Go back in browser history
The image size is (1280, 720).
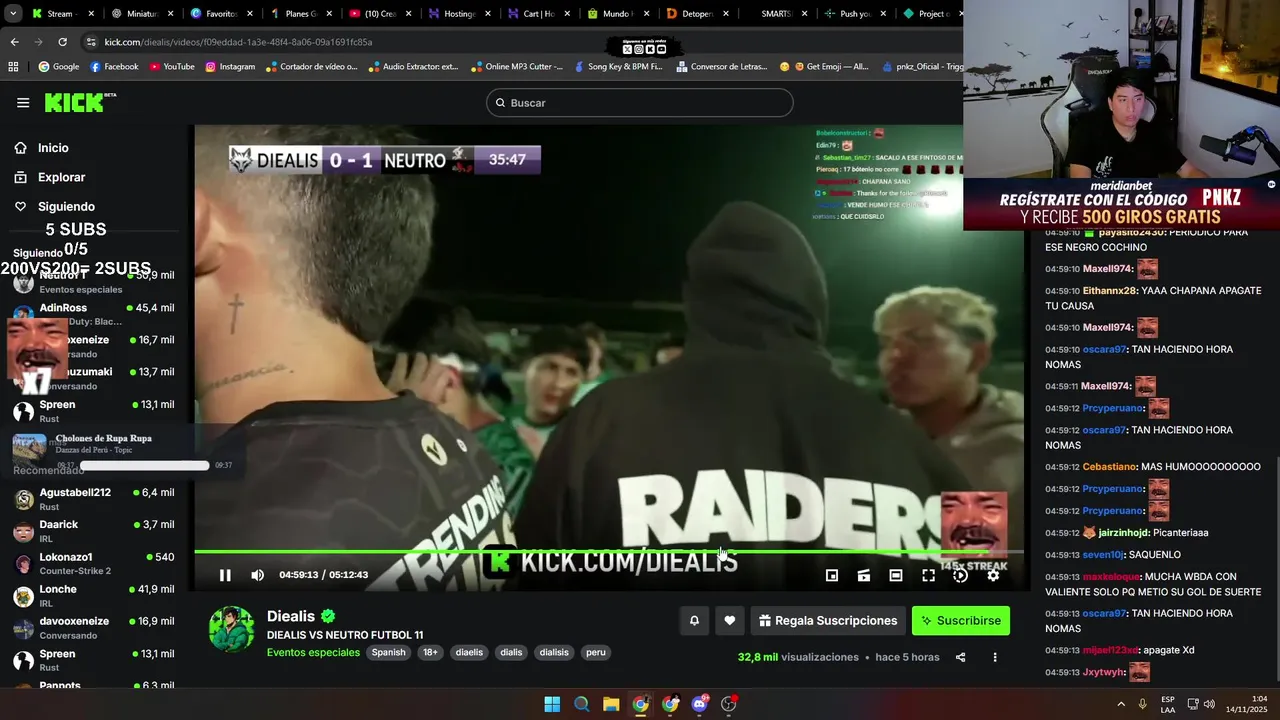(x=14, y=42)
